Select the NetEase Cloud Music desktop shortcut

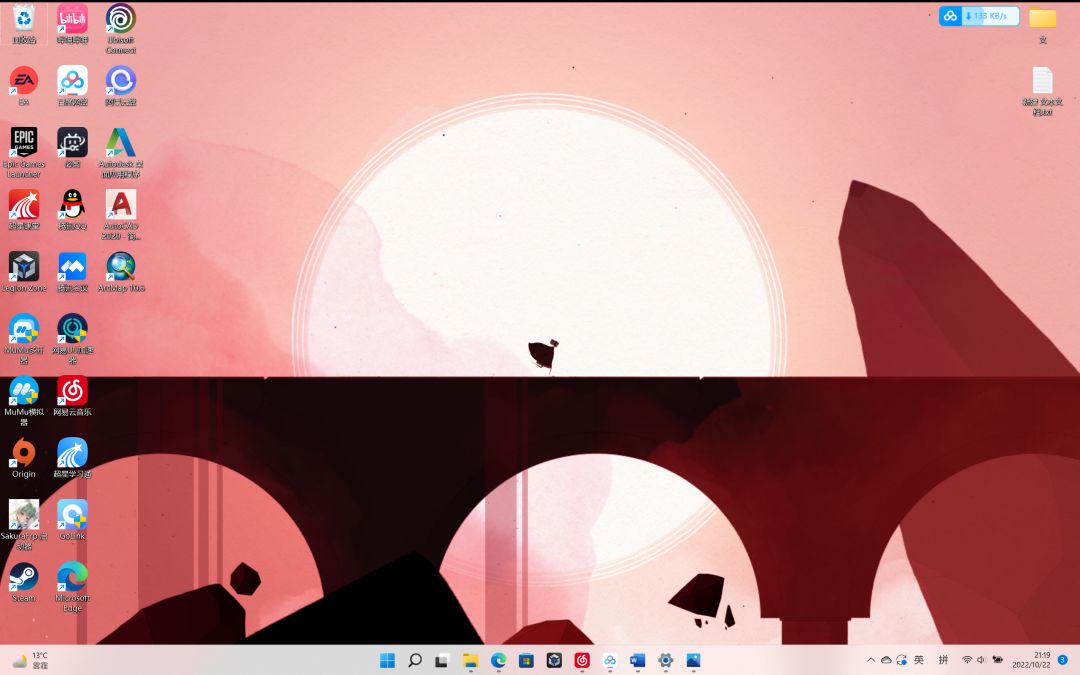(72, 397)
